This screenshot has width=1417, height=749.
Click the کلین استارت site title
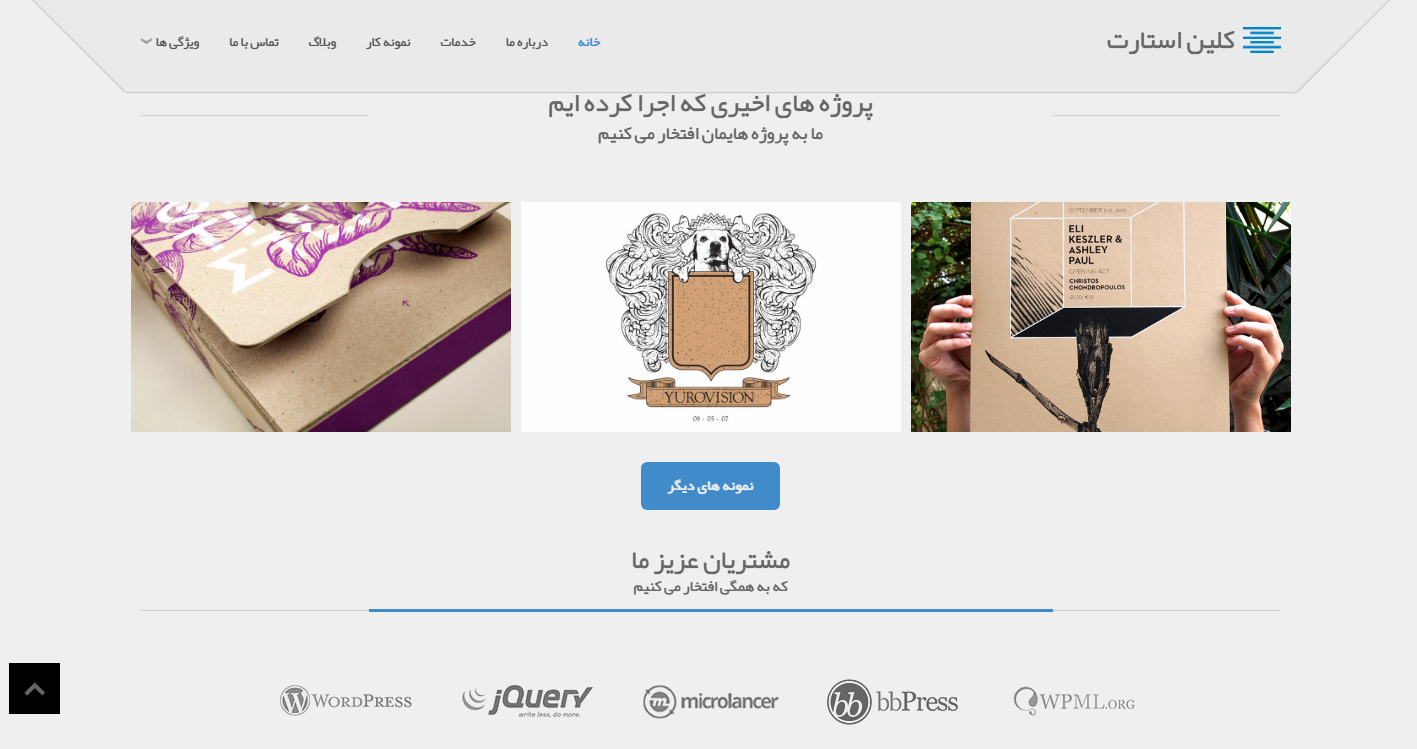(1171, 41)
